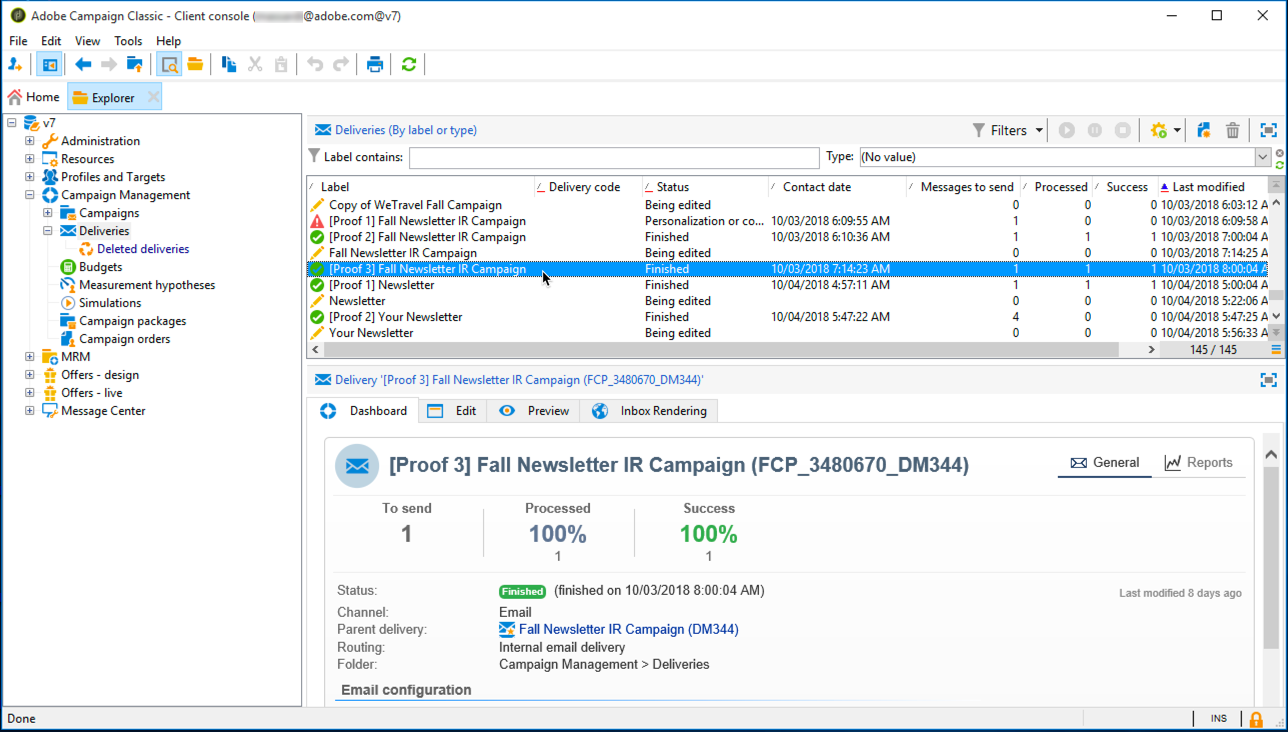Select the Simulations play icon

coord(68,303)
